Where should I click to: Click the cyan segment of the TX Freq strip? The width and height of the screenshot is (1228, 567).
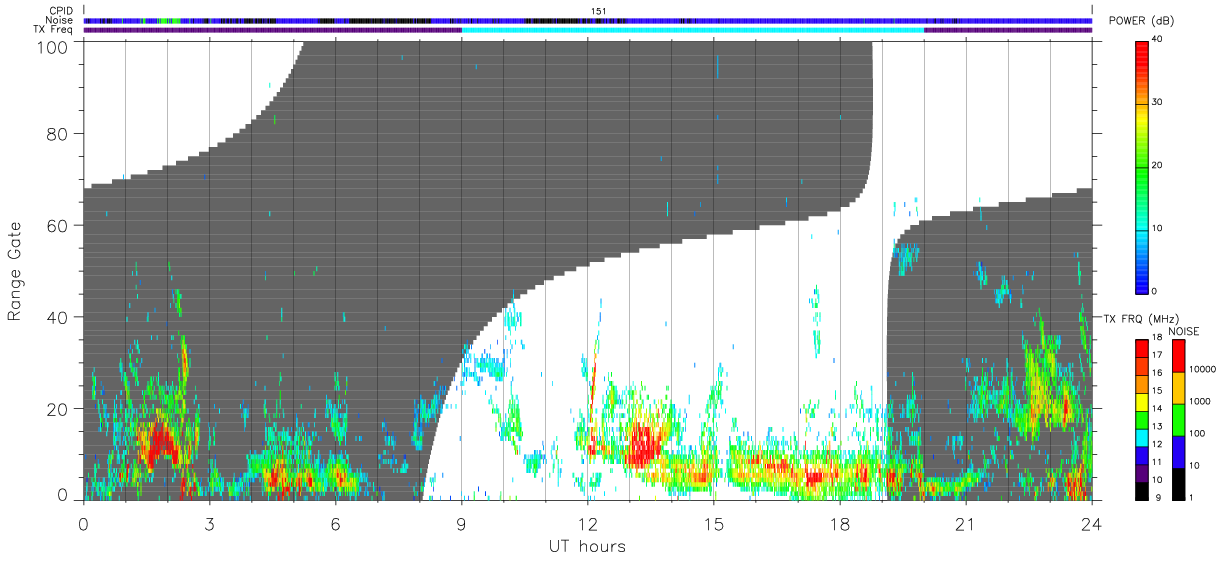tap(692, 29)
